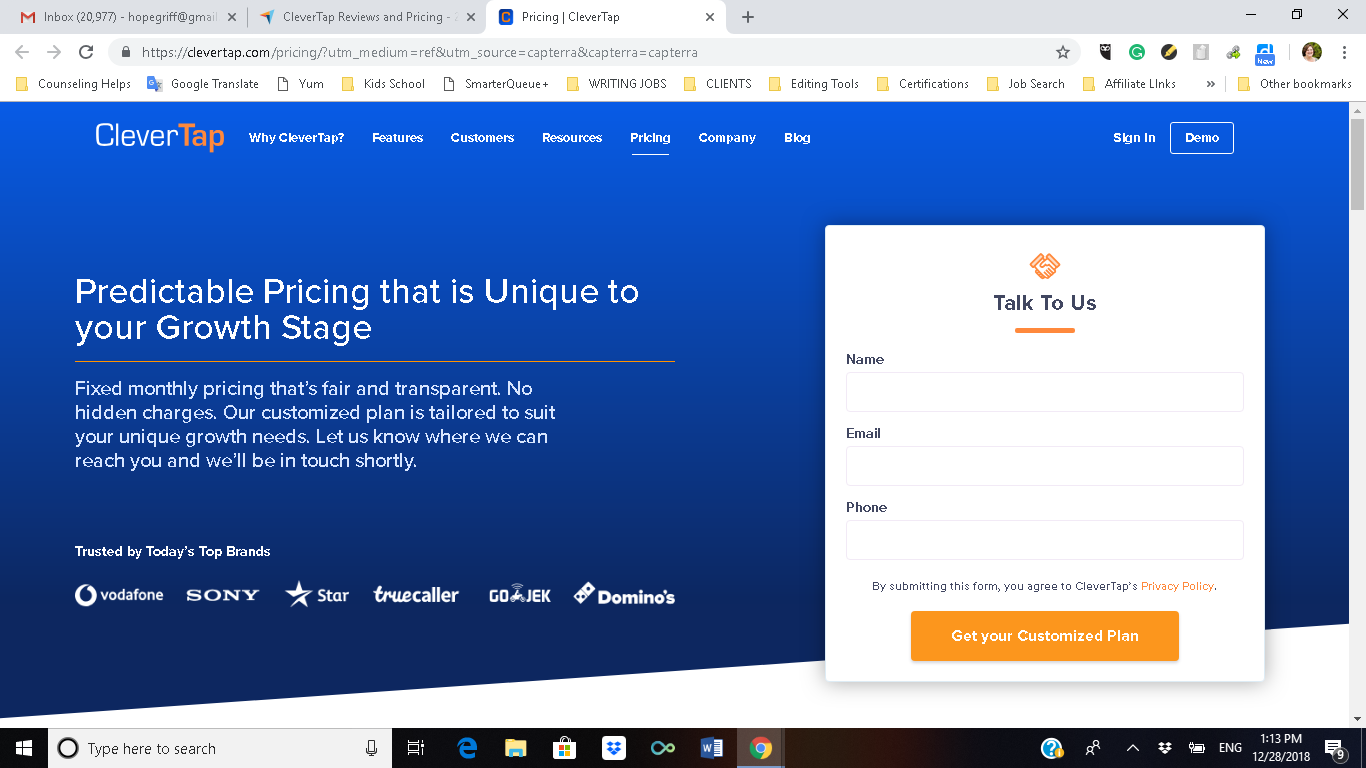This screenshot has height=768, width=1366.
Task: Open File Explorer from taskbar
Action: coord(515,748)
